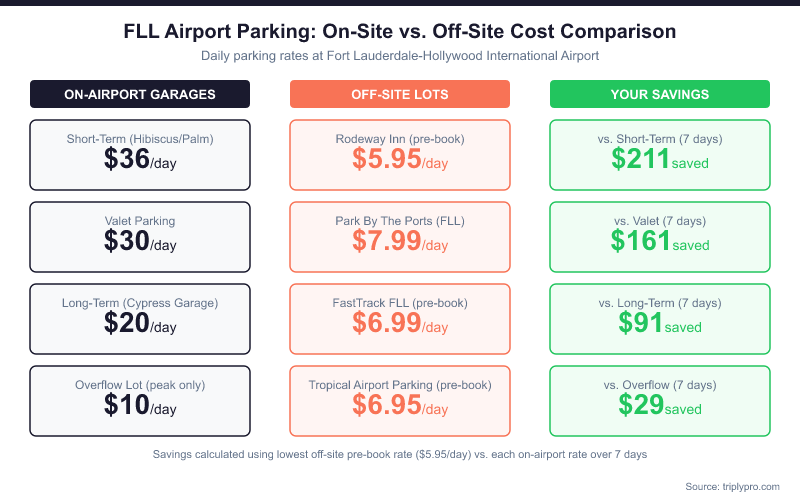Choose the Rodeway Inn $5.95/day card
This screenshot has height=500, width=800.
coord(400,155)
